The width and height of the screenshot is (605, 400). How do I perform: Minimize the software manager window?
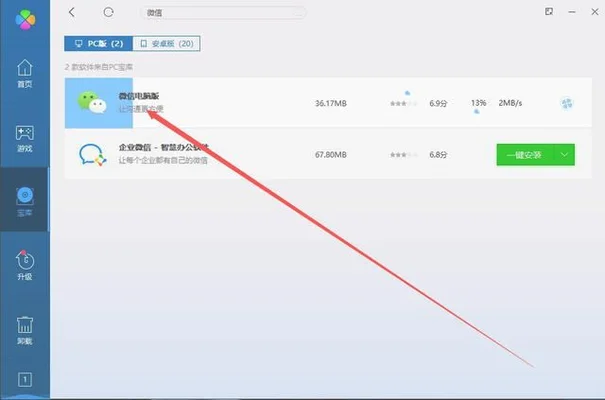tap(572, 12)
